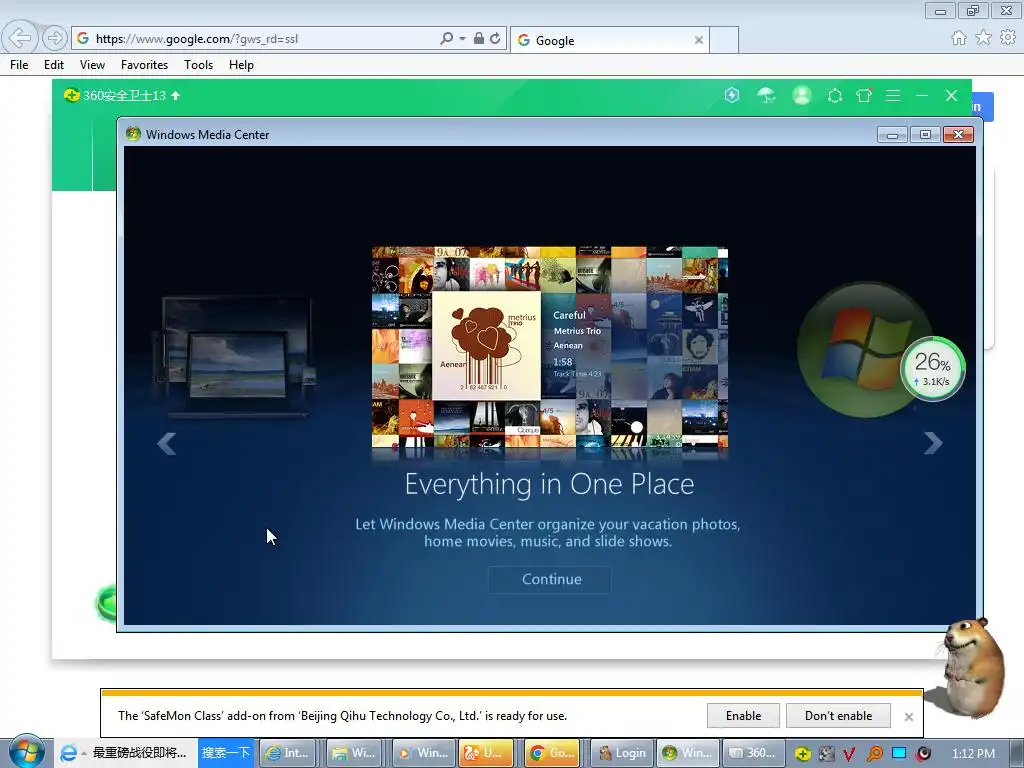Open the Windows Start orb
Viewport: 1024px width, 768px height.
pyautogui.click(x=27, y=751)
